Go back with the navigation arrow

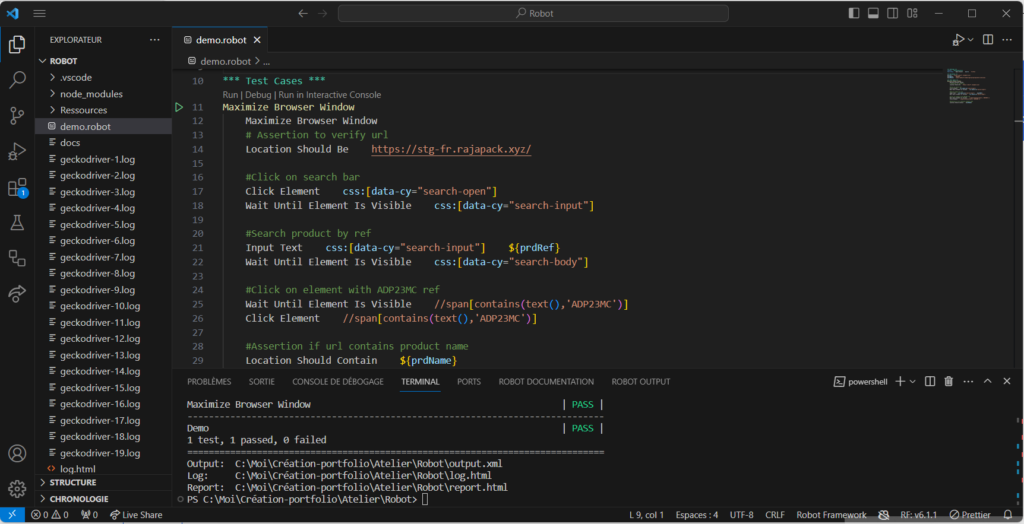click(x=302, y=13)
